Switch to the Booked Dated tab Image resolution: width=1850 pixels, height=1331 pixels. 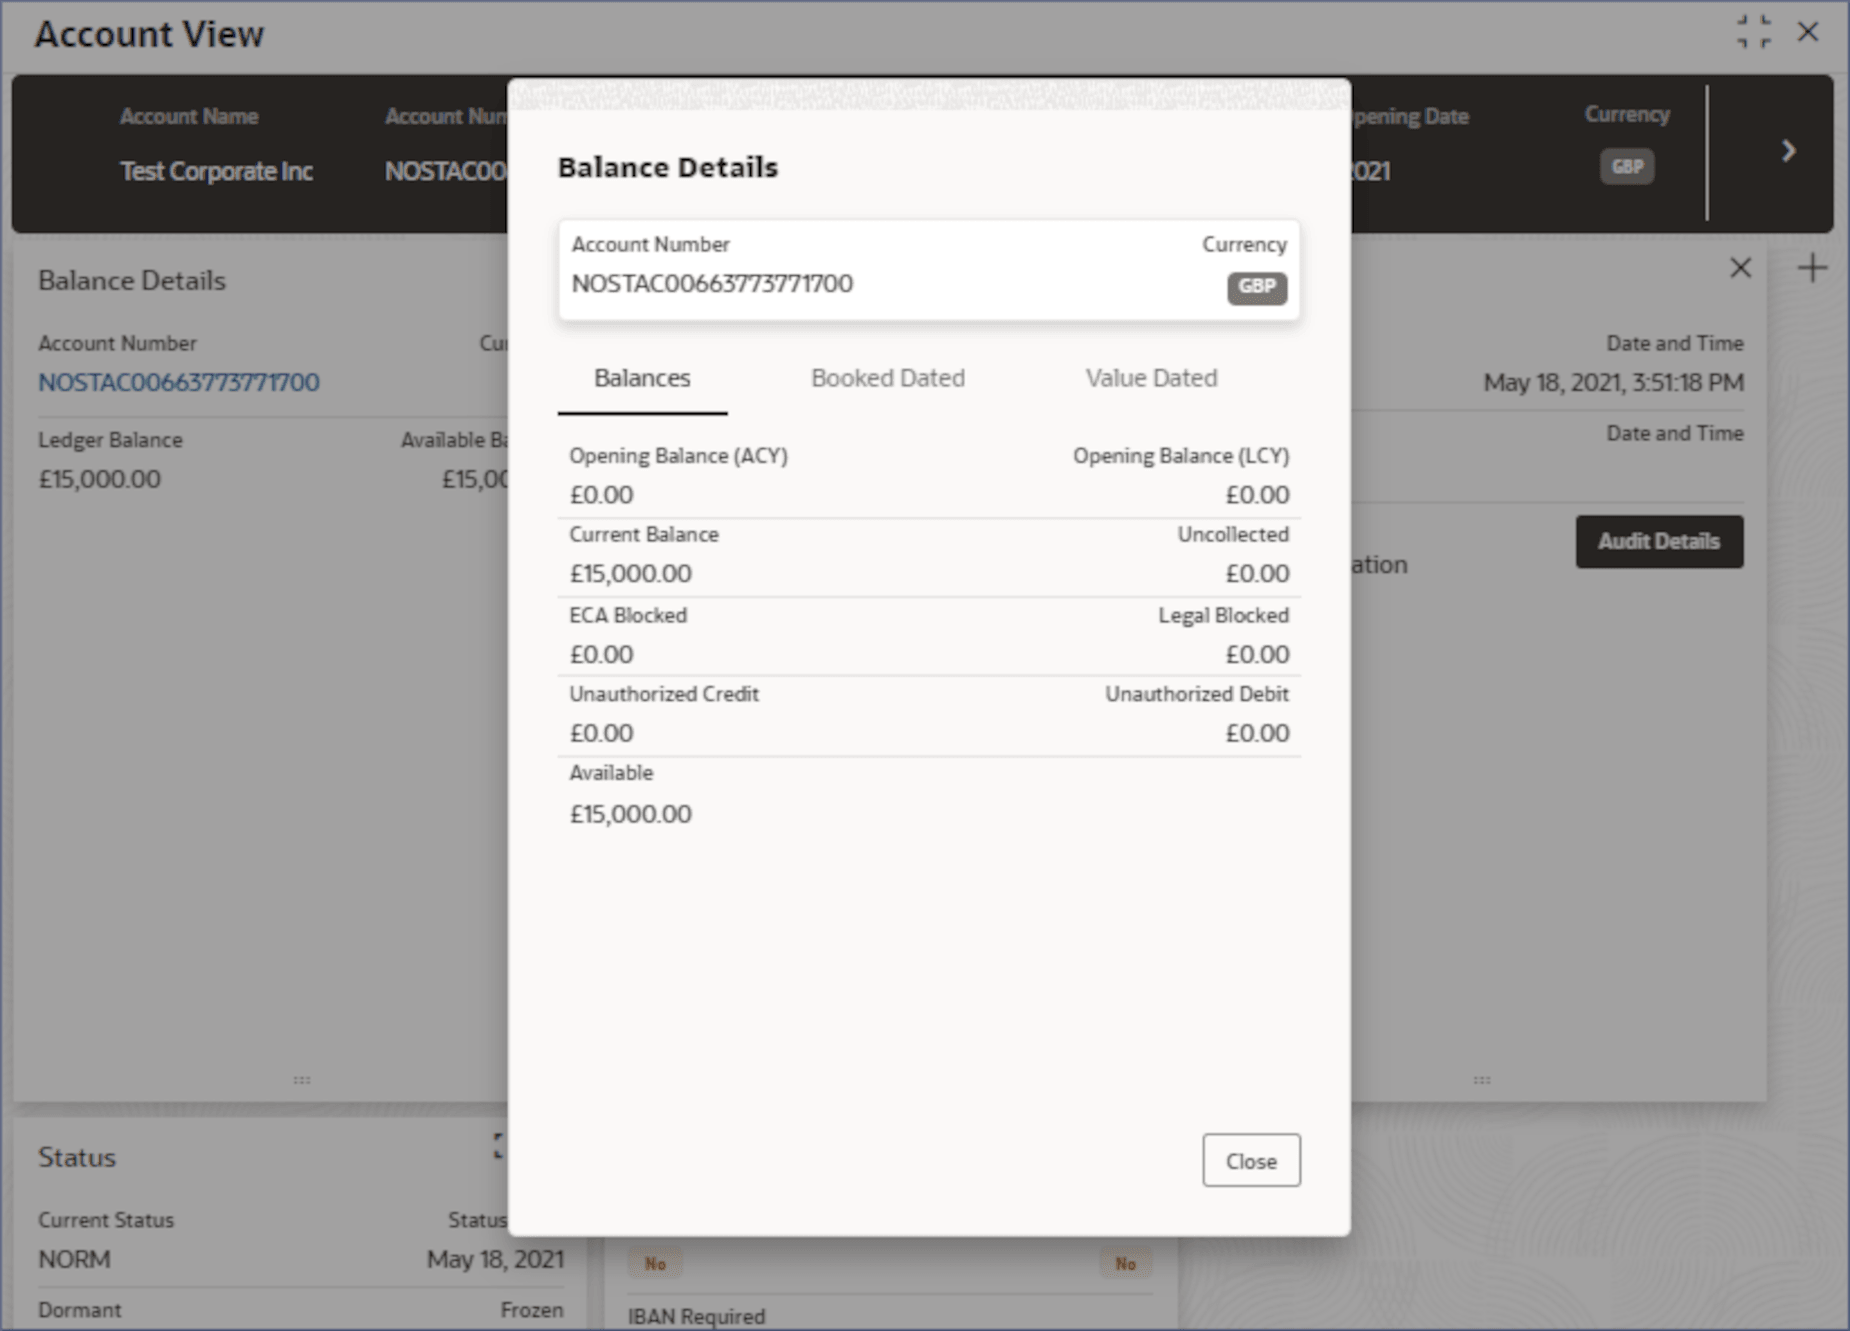[x=887, y=378]
